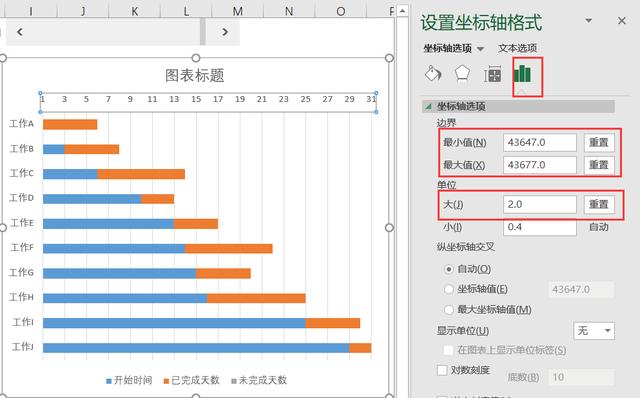This screenshot has width=640, height=398.
Task: Open the Size & Properties icon
Action: tap(493, 74)
